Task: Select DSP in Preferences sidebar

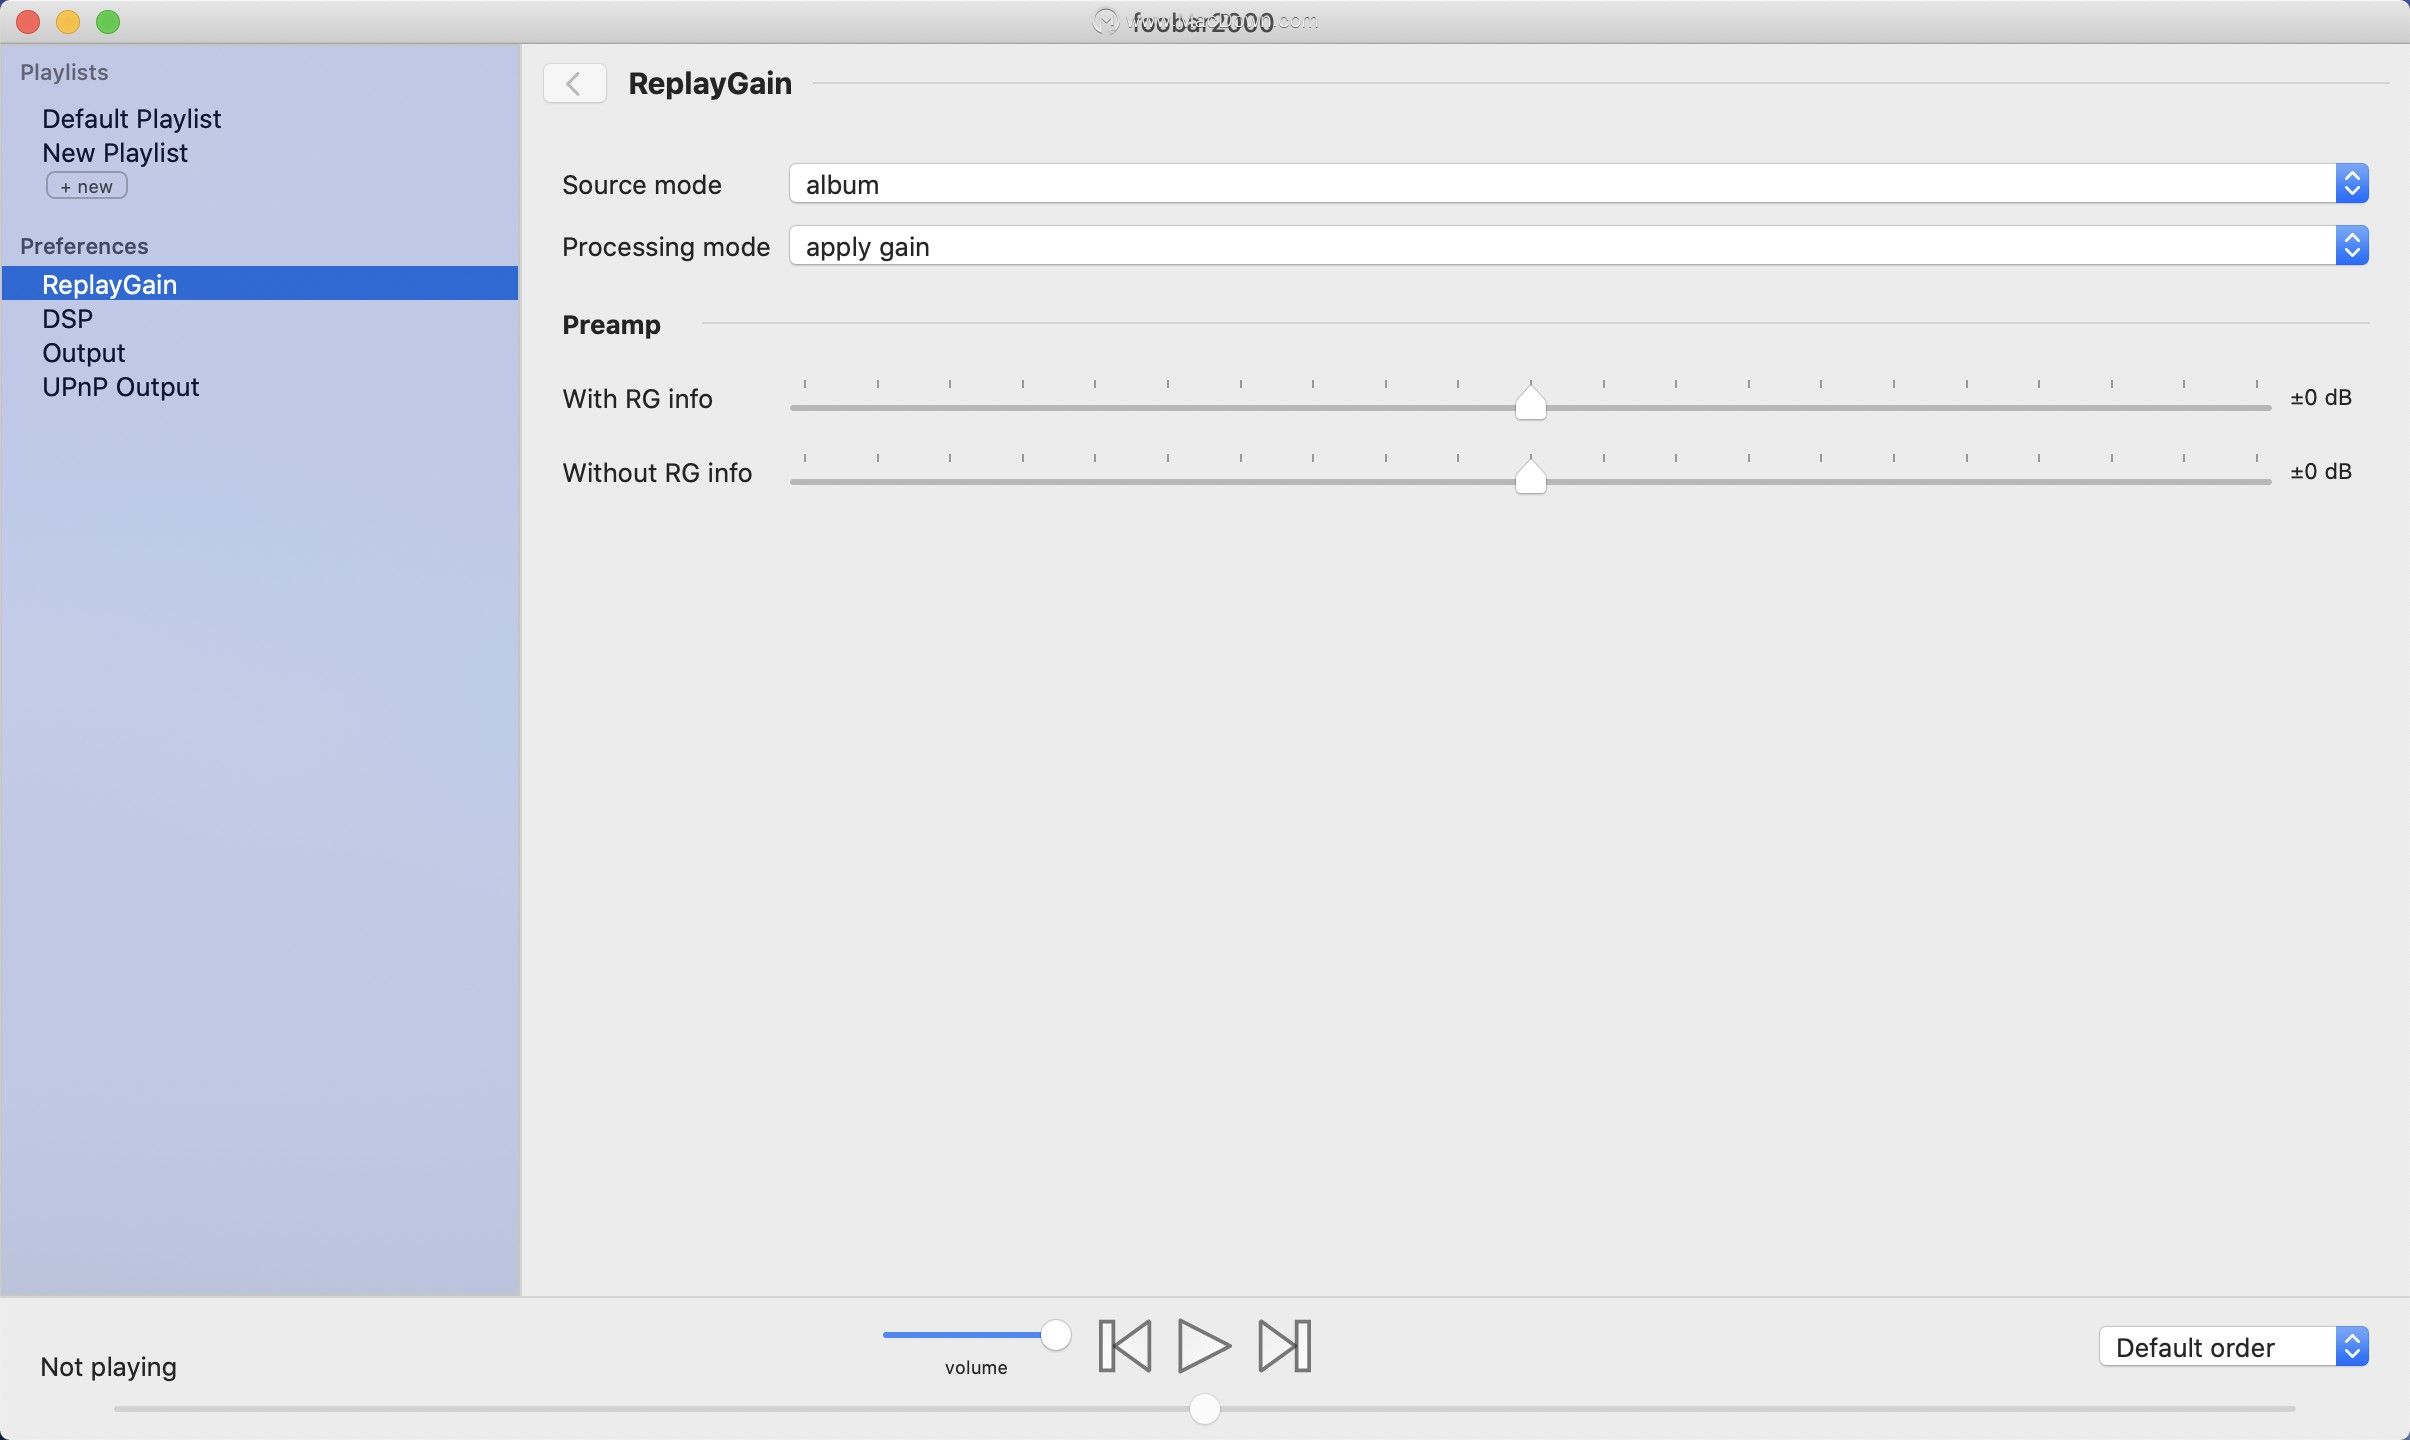Action: [68, 318]
